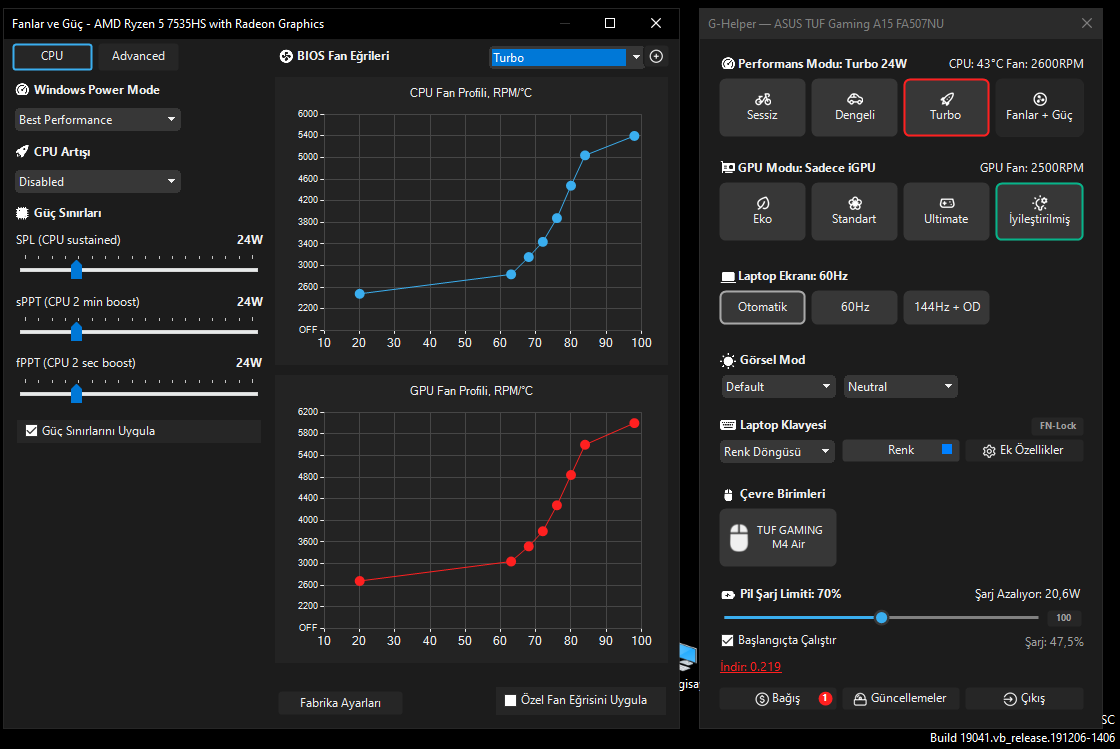Open the Turbo fan profile dropdown
Viewport: 1120px width, 749px height.
[x=566, y=57]
